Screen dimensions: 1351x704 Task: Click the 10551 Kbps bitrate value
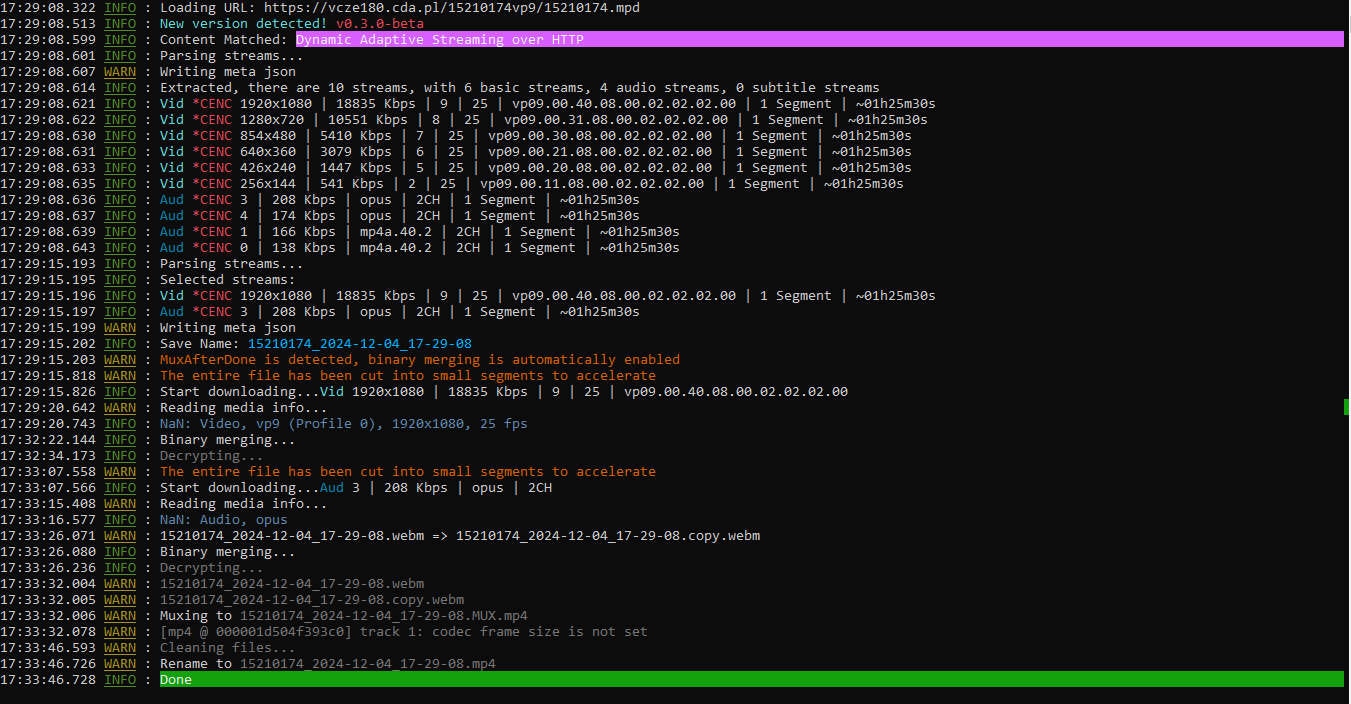(x=368, y=120)
